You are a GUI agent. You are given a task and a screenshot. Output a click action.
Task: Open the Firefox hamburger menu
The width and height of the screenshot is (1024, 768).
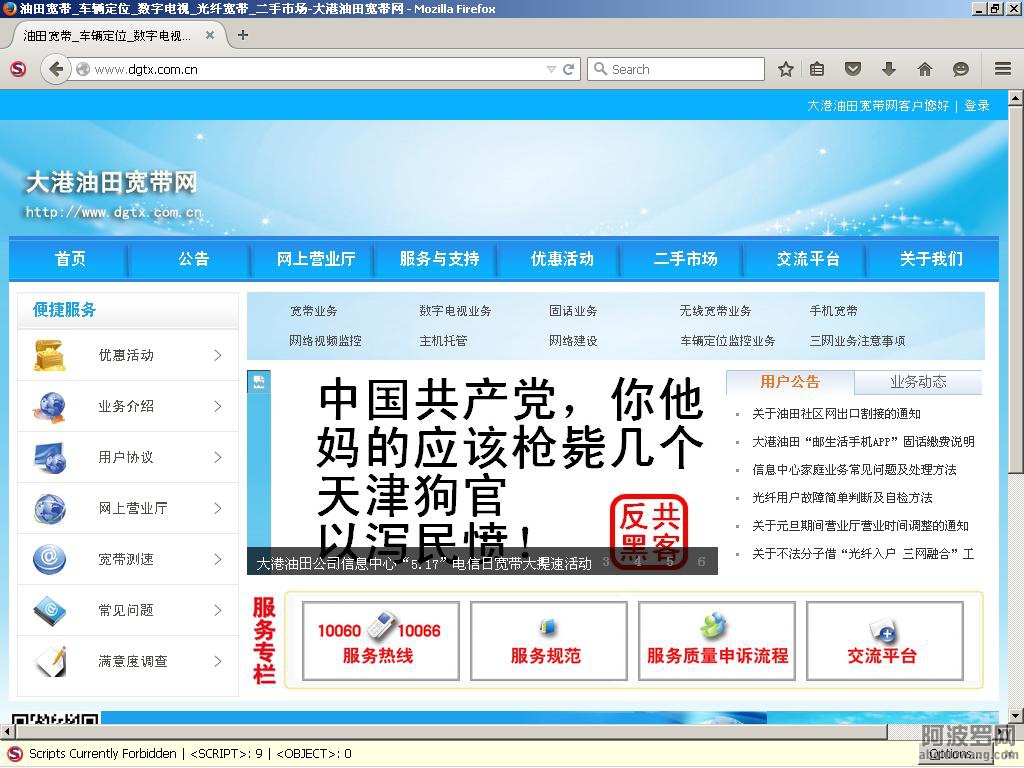pyautogui.click(x=1003, y=69)
